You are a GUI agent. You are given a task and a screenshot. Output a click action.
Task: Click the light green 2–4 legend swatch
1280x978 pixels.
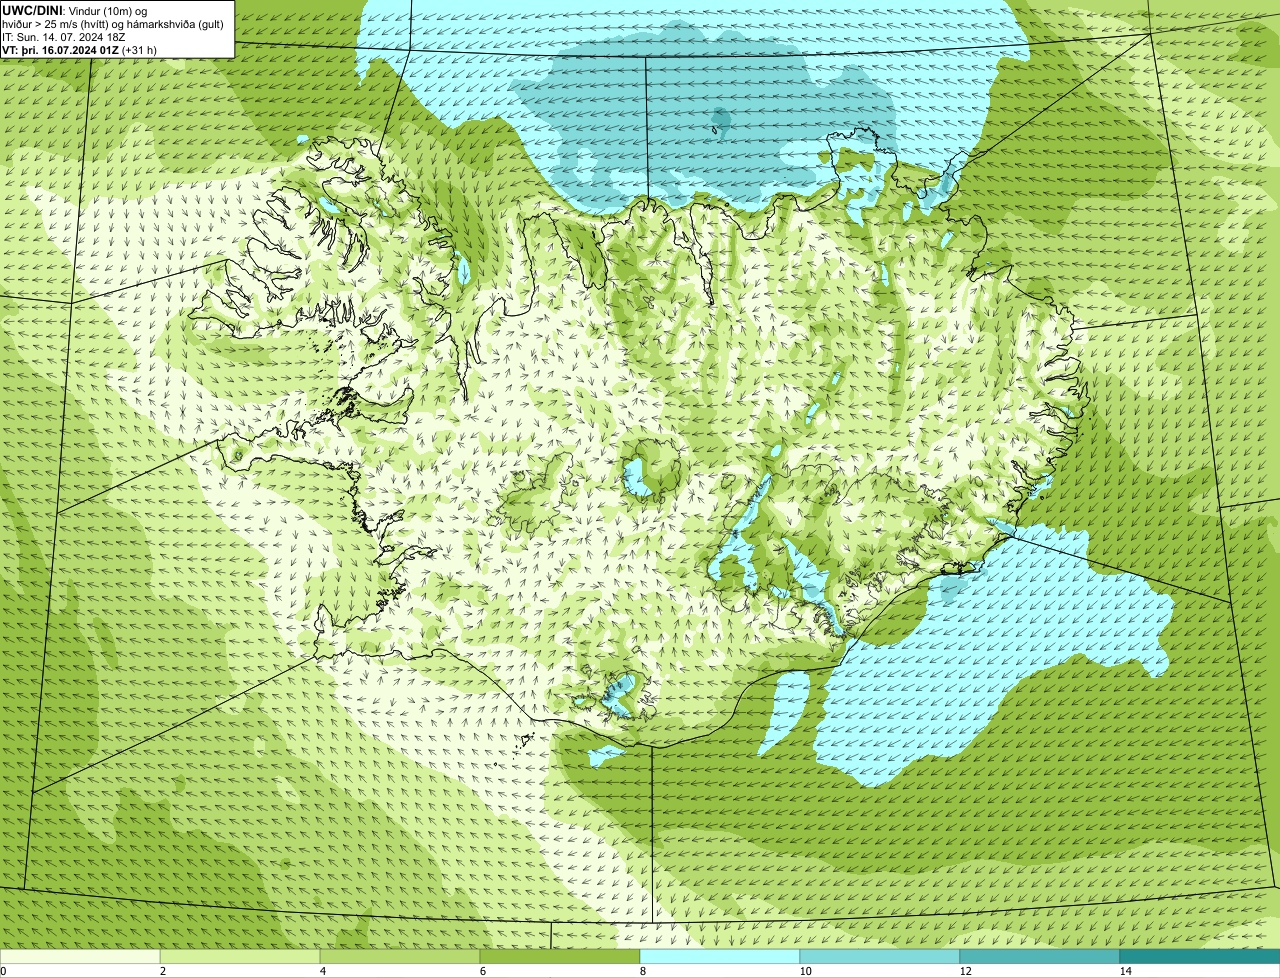click(x=240, y=956)
